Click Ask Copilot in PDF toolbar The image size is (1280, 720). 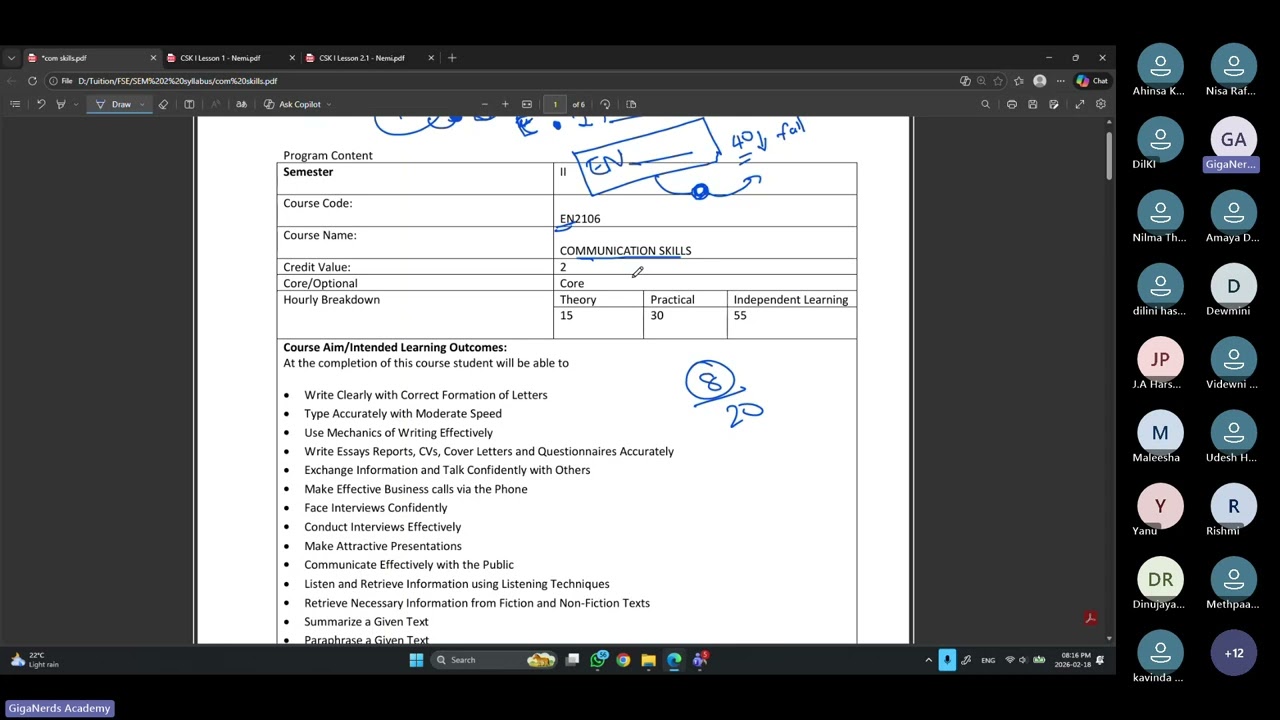[292, 104]
